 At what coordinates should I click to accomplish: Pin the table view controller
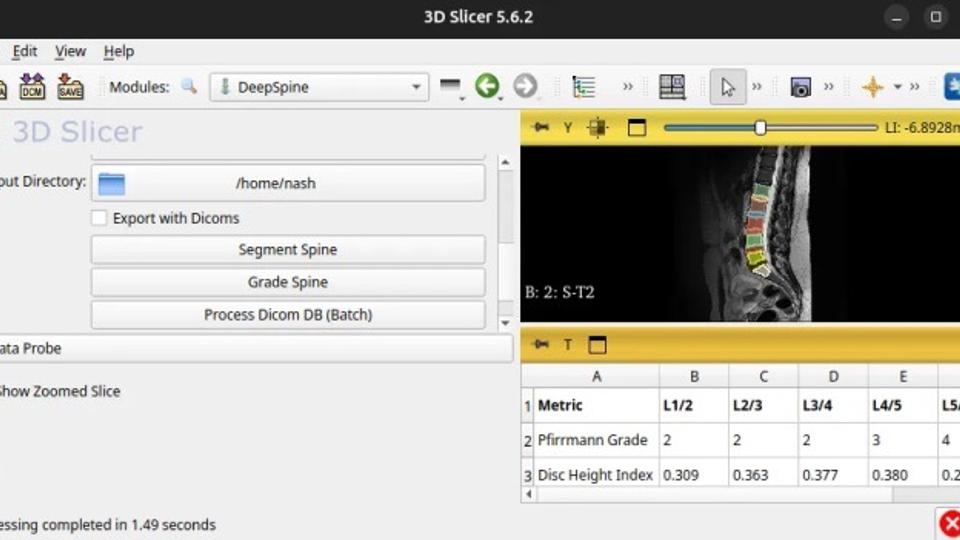tap(541, 344)
